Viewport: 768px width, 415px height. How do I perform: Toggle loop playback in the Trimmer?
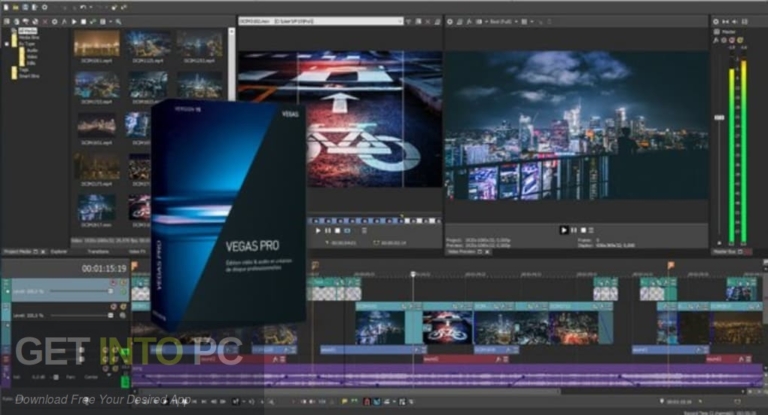pyautogui.click(x=347, y=230)
